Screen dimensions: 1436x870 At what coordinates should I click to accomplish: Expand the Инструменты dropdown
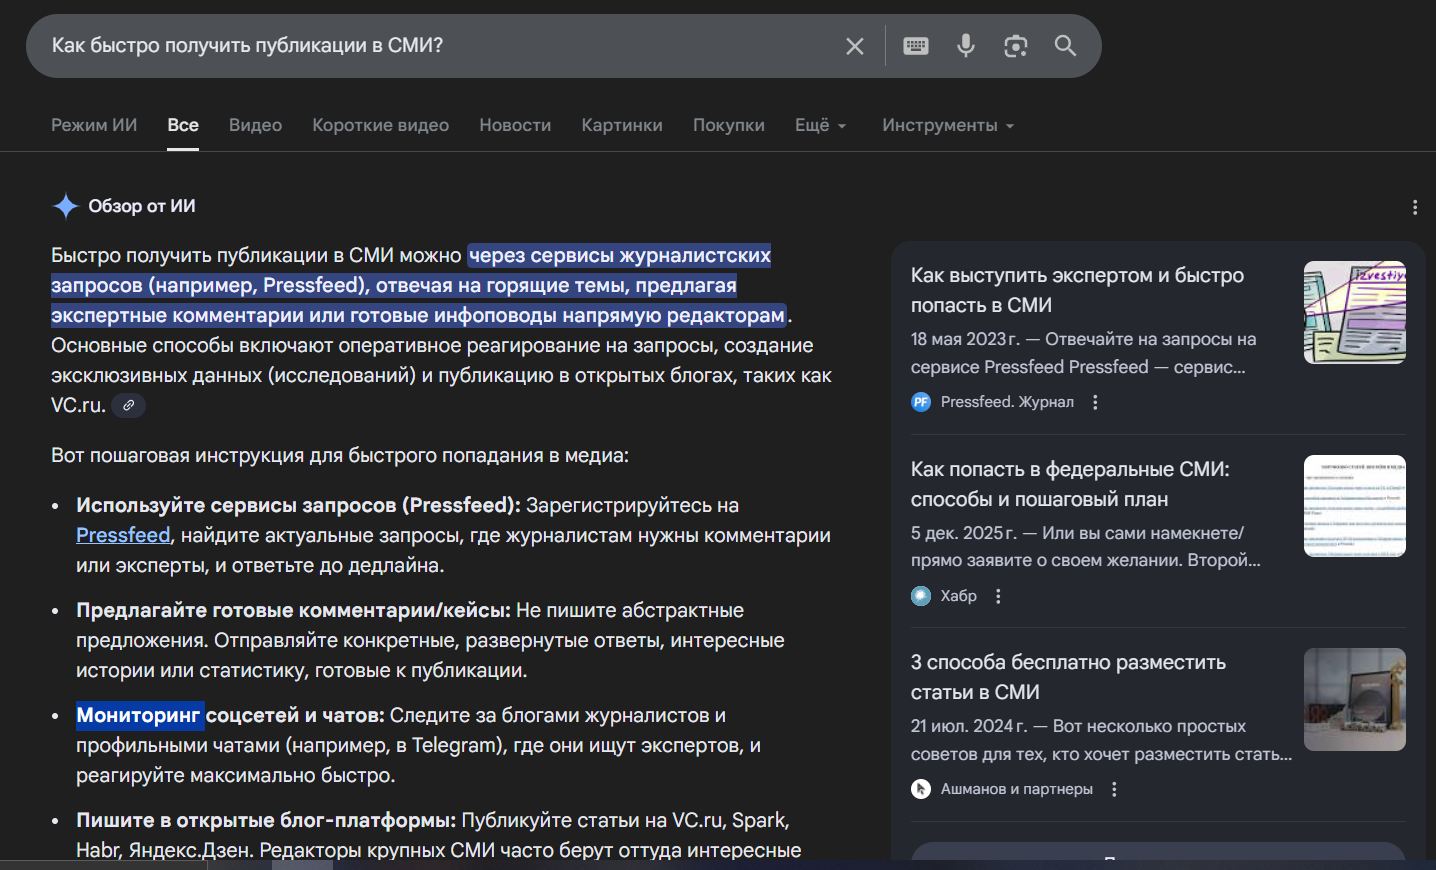pos(947,125)
